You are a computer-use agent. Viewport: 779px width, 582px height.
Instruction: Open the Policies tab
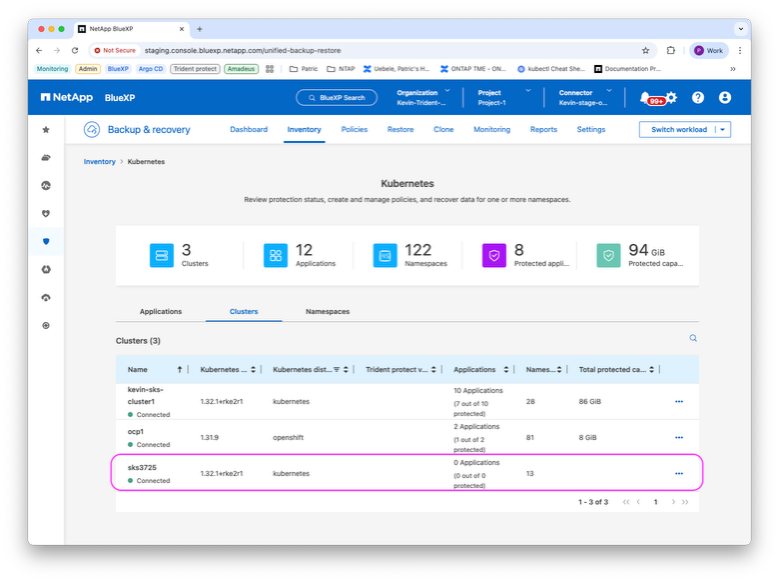[354, 129]
